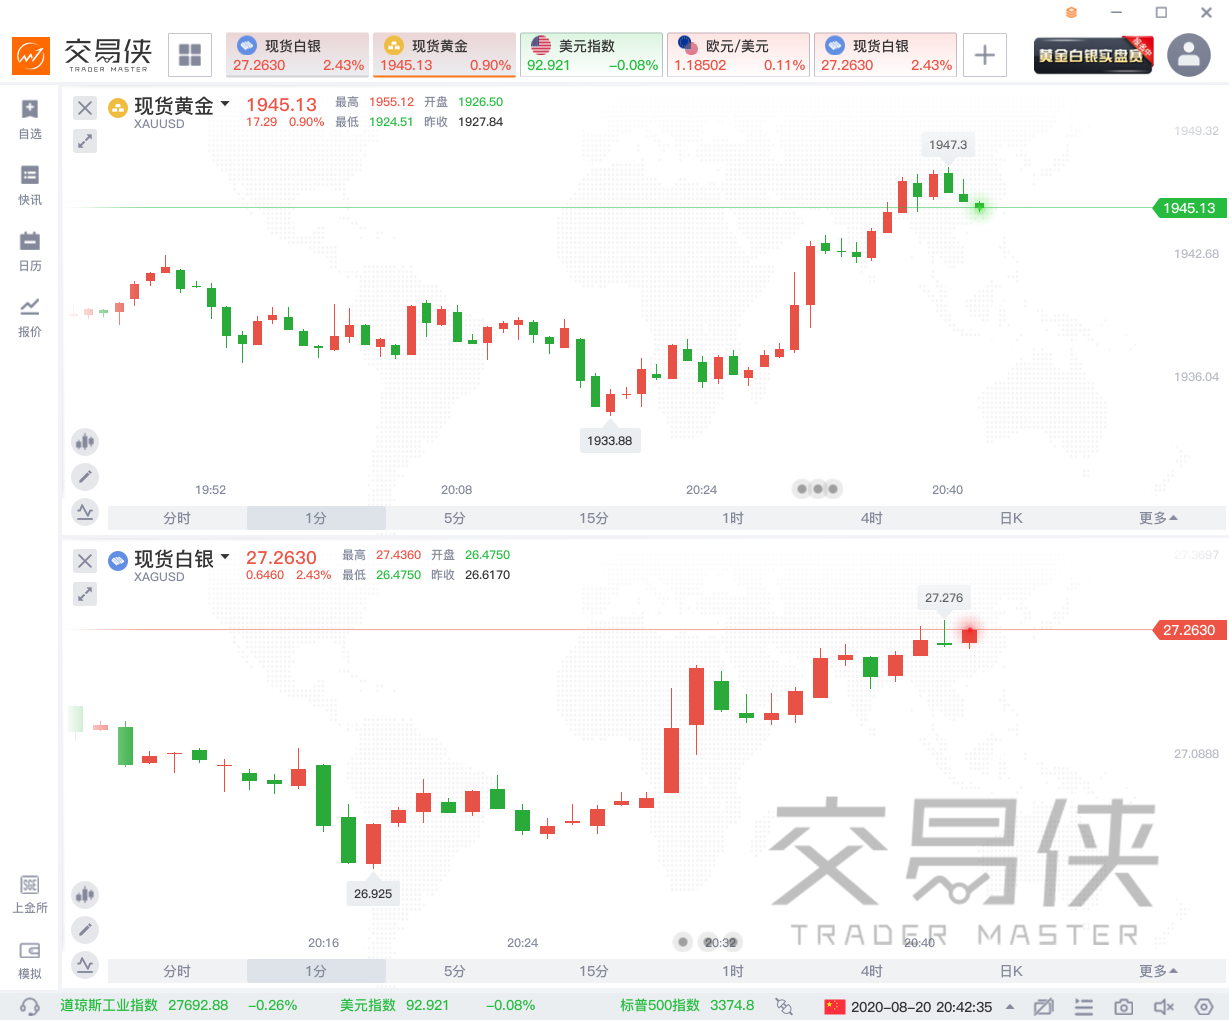Select 1时 timeframe in gold chart
1229x1020 pixels.
[x=733, y=518]
